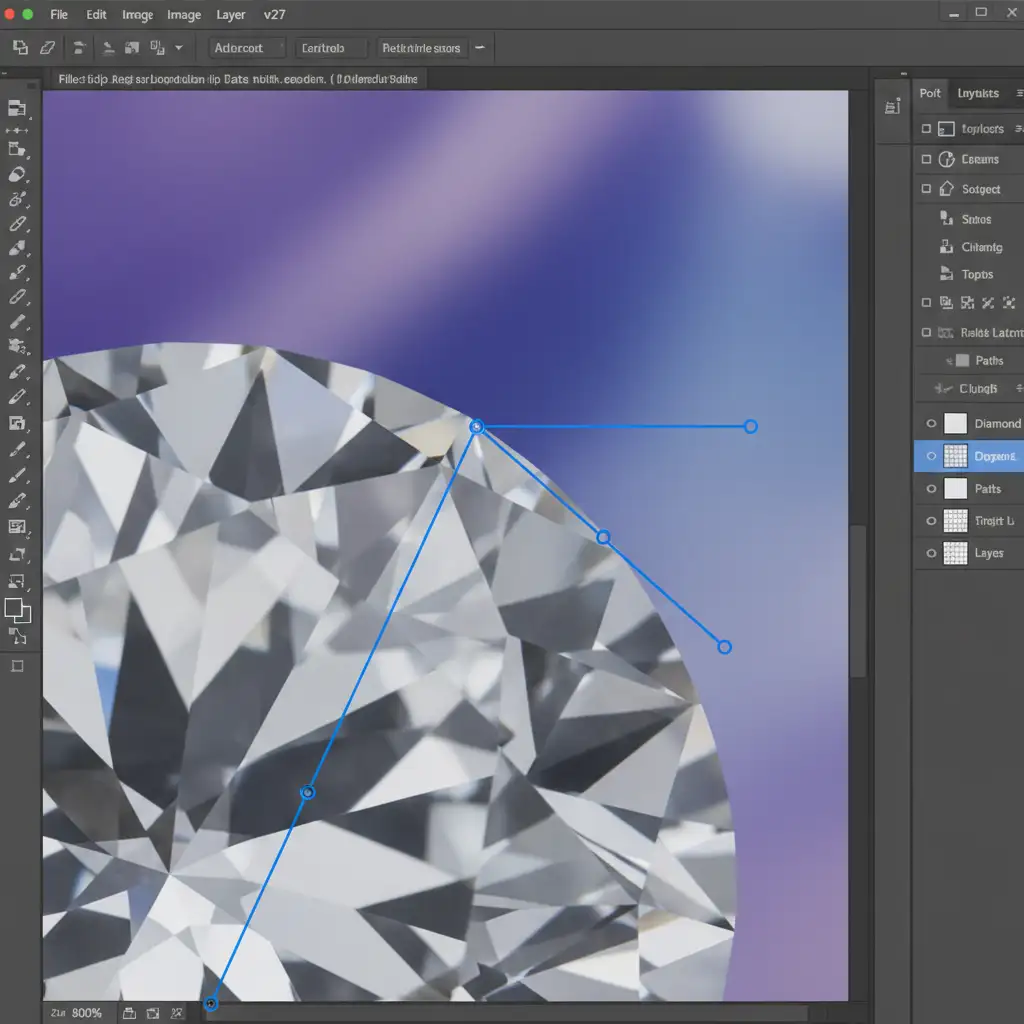Open the Adercort dropdown in the options bar
This screenshot has height=1024, width=1024.
point(247,48)
